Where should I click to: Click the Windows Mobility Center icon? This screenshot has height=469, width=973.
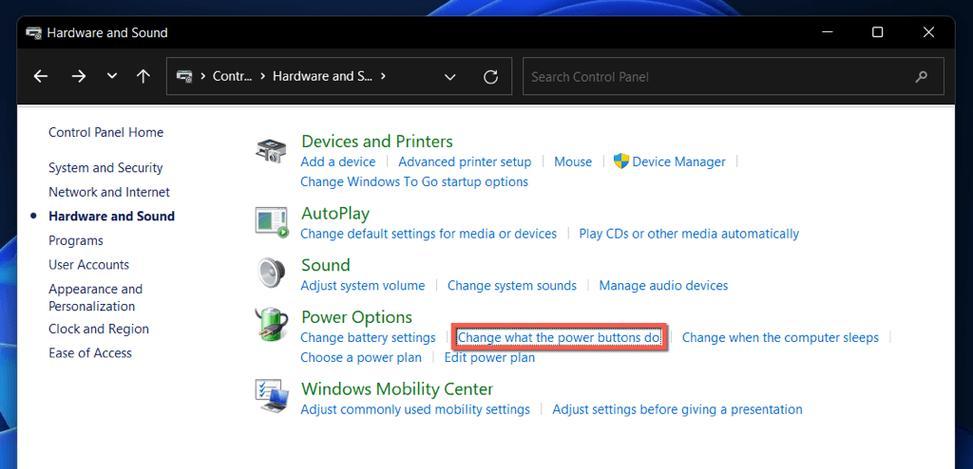click(x=272, y=396)
